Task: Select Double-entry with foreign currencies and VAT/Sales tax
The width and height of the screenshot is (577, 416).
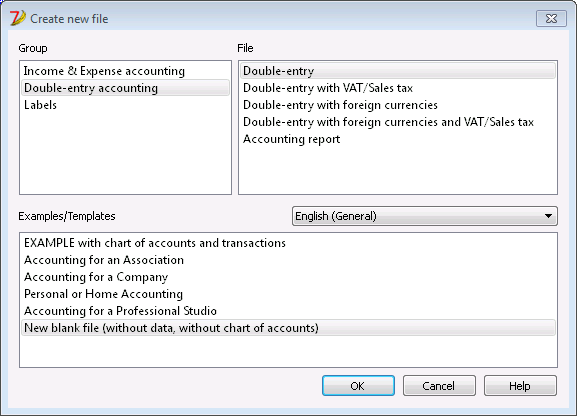Action: coord(398,122)
